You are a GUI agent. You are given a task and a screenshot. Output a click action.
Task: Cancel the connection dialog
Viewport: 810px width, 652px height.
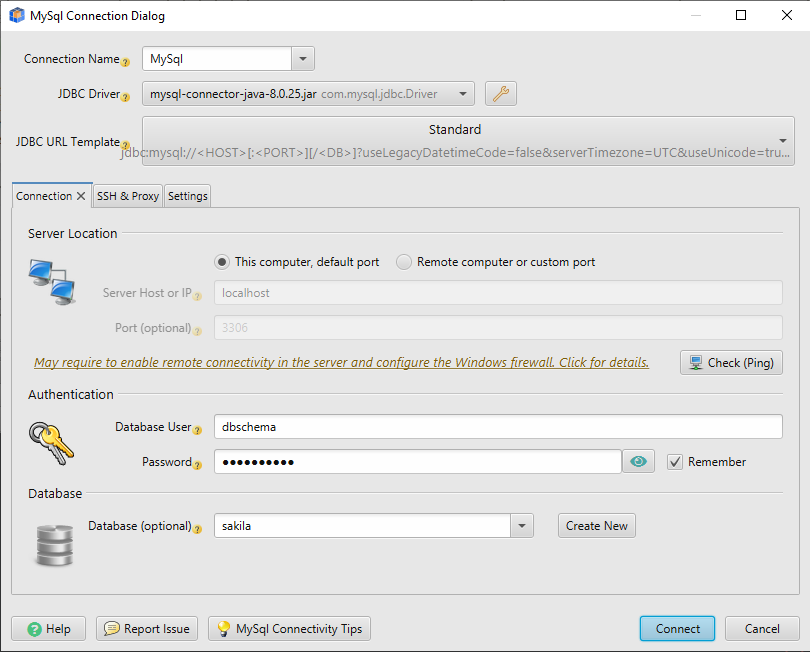762,629
